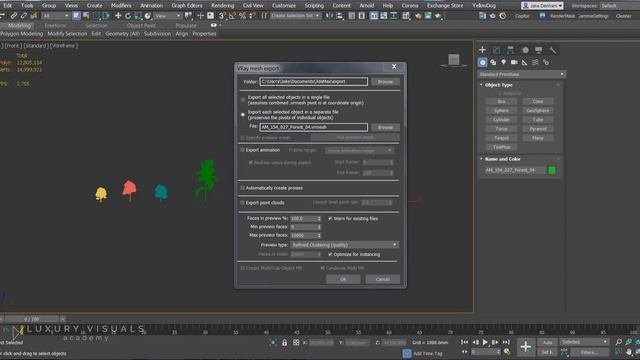Toggle the Angle Snap tool
The image size is (640, 360).
(232, 16)
